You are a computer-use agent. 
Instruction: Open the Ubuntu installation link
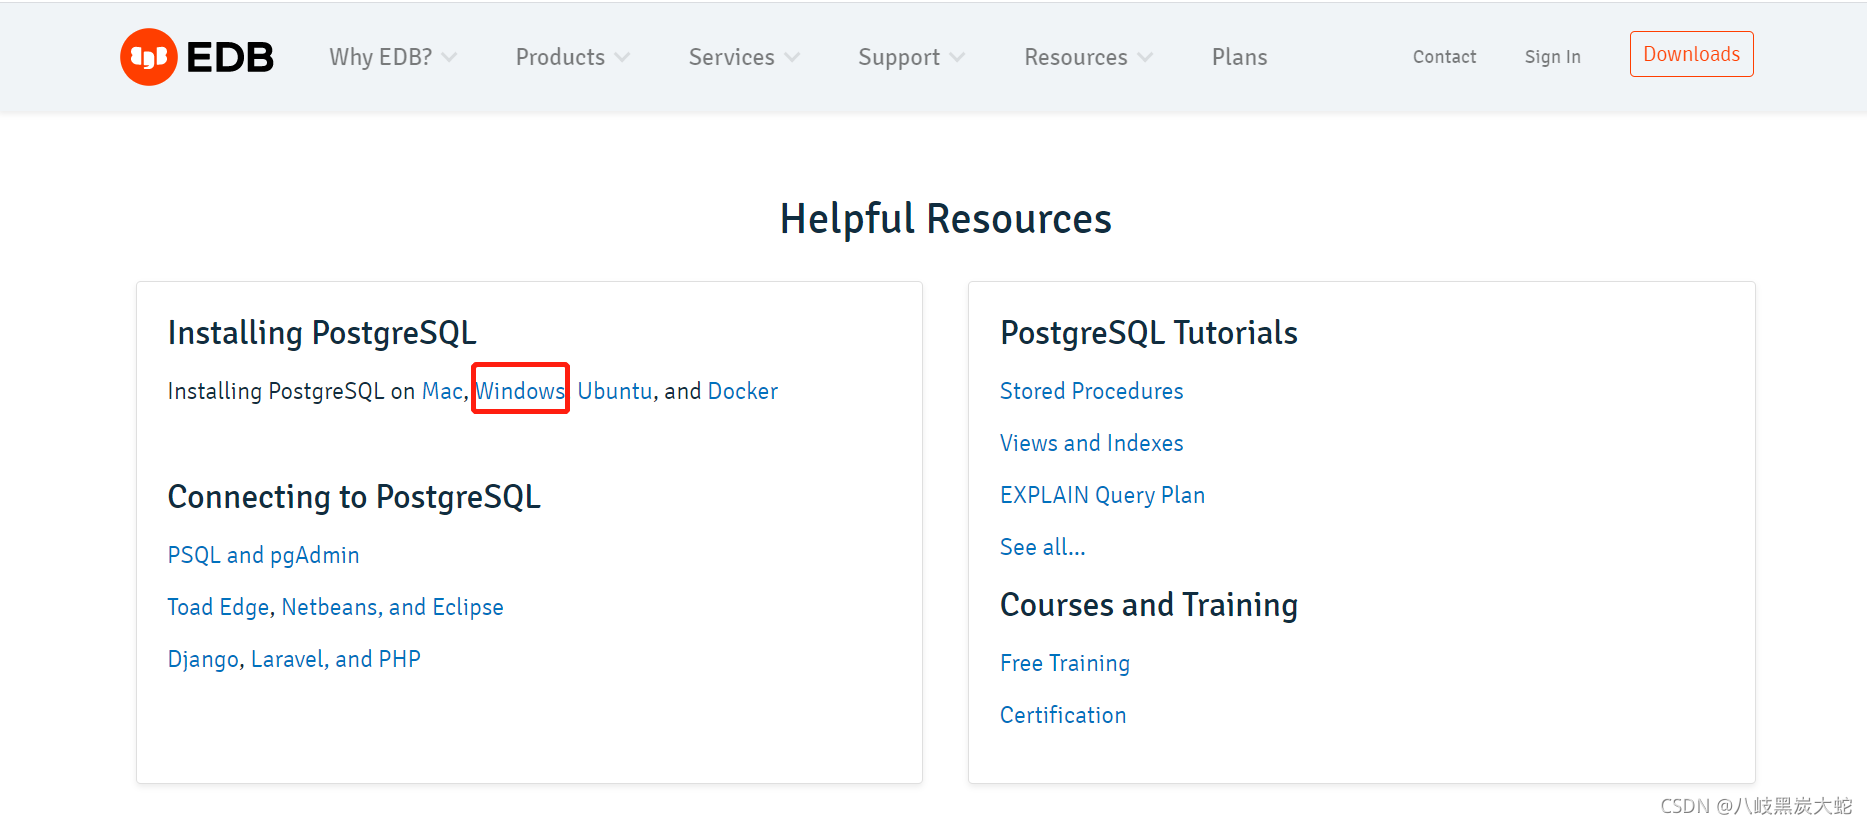point(615,391)
